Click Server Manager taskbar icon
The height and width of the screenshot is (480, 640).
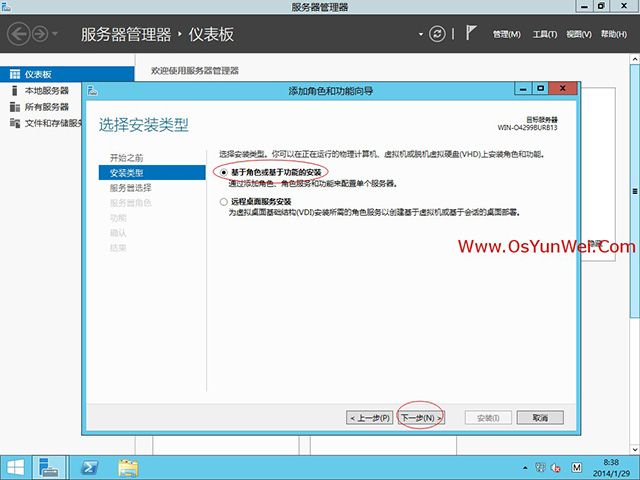pos(50,466)
